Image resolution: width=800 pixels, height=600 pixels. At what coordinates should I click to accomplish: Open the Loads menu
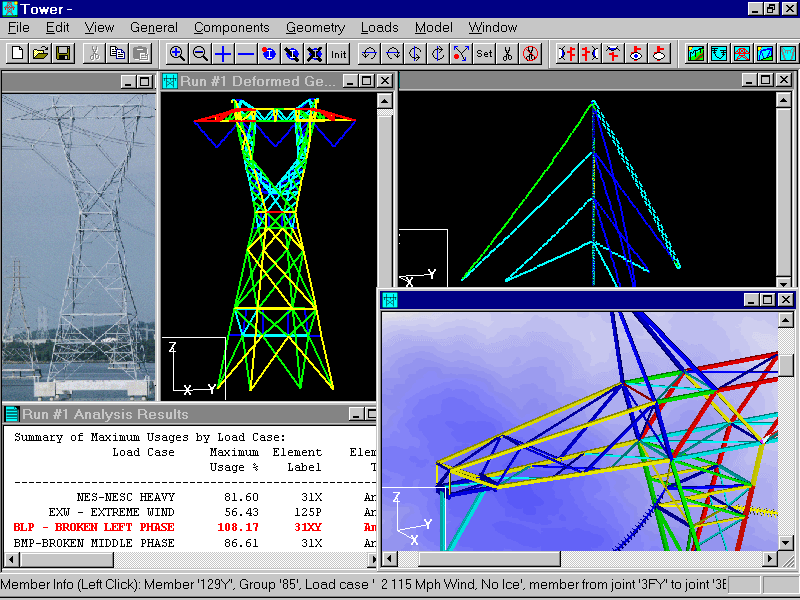379,28
